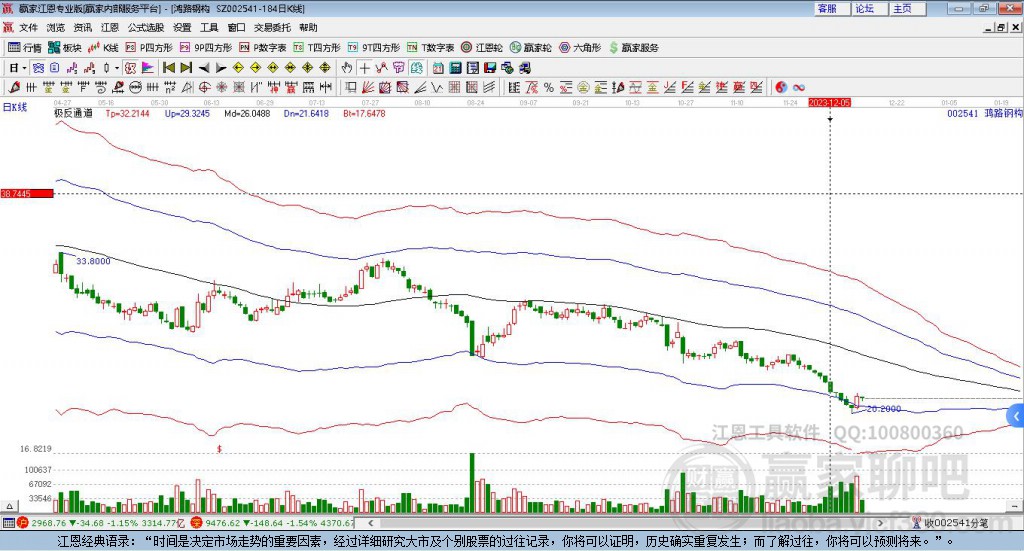
Task: Open the 窗口 menu
Action: point(236,27)
